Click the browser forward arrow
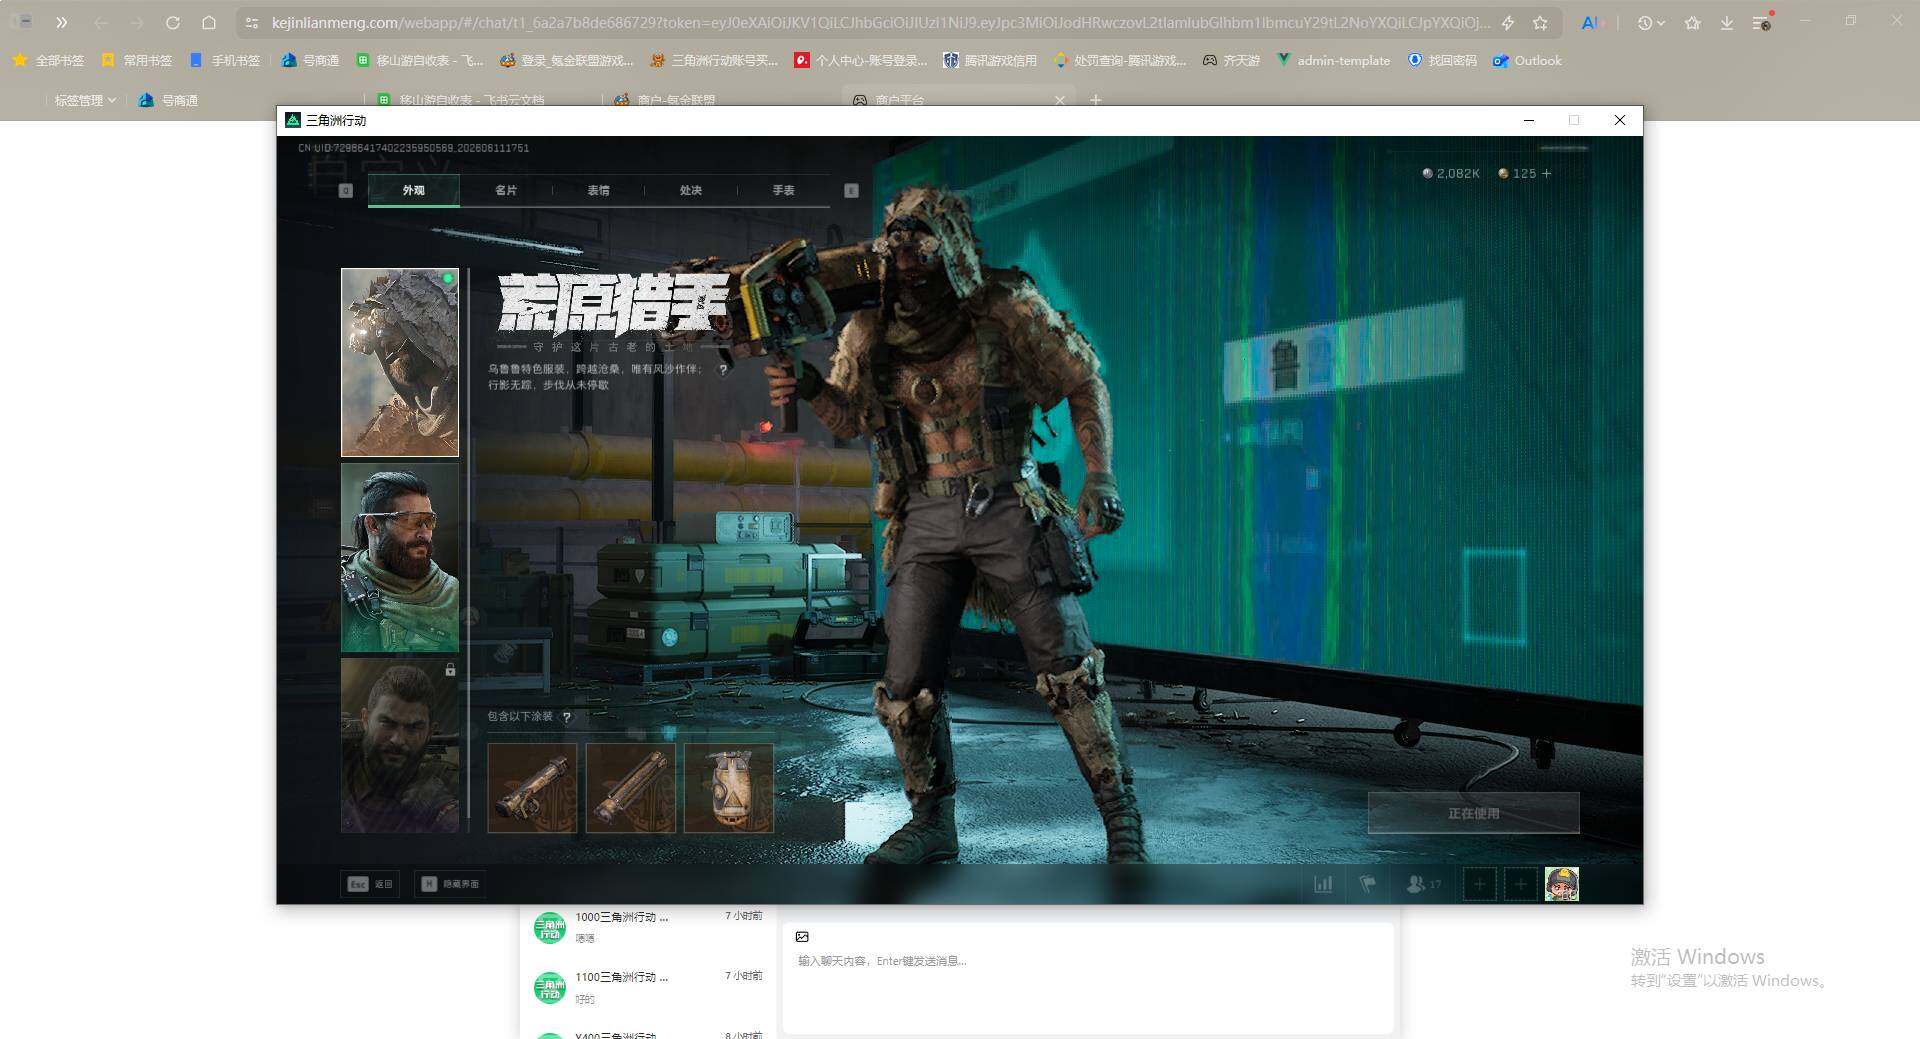Image resolution: width=1920 pixels, height=1039 pixels. point(137,22)
